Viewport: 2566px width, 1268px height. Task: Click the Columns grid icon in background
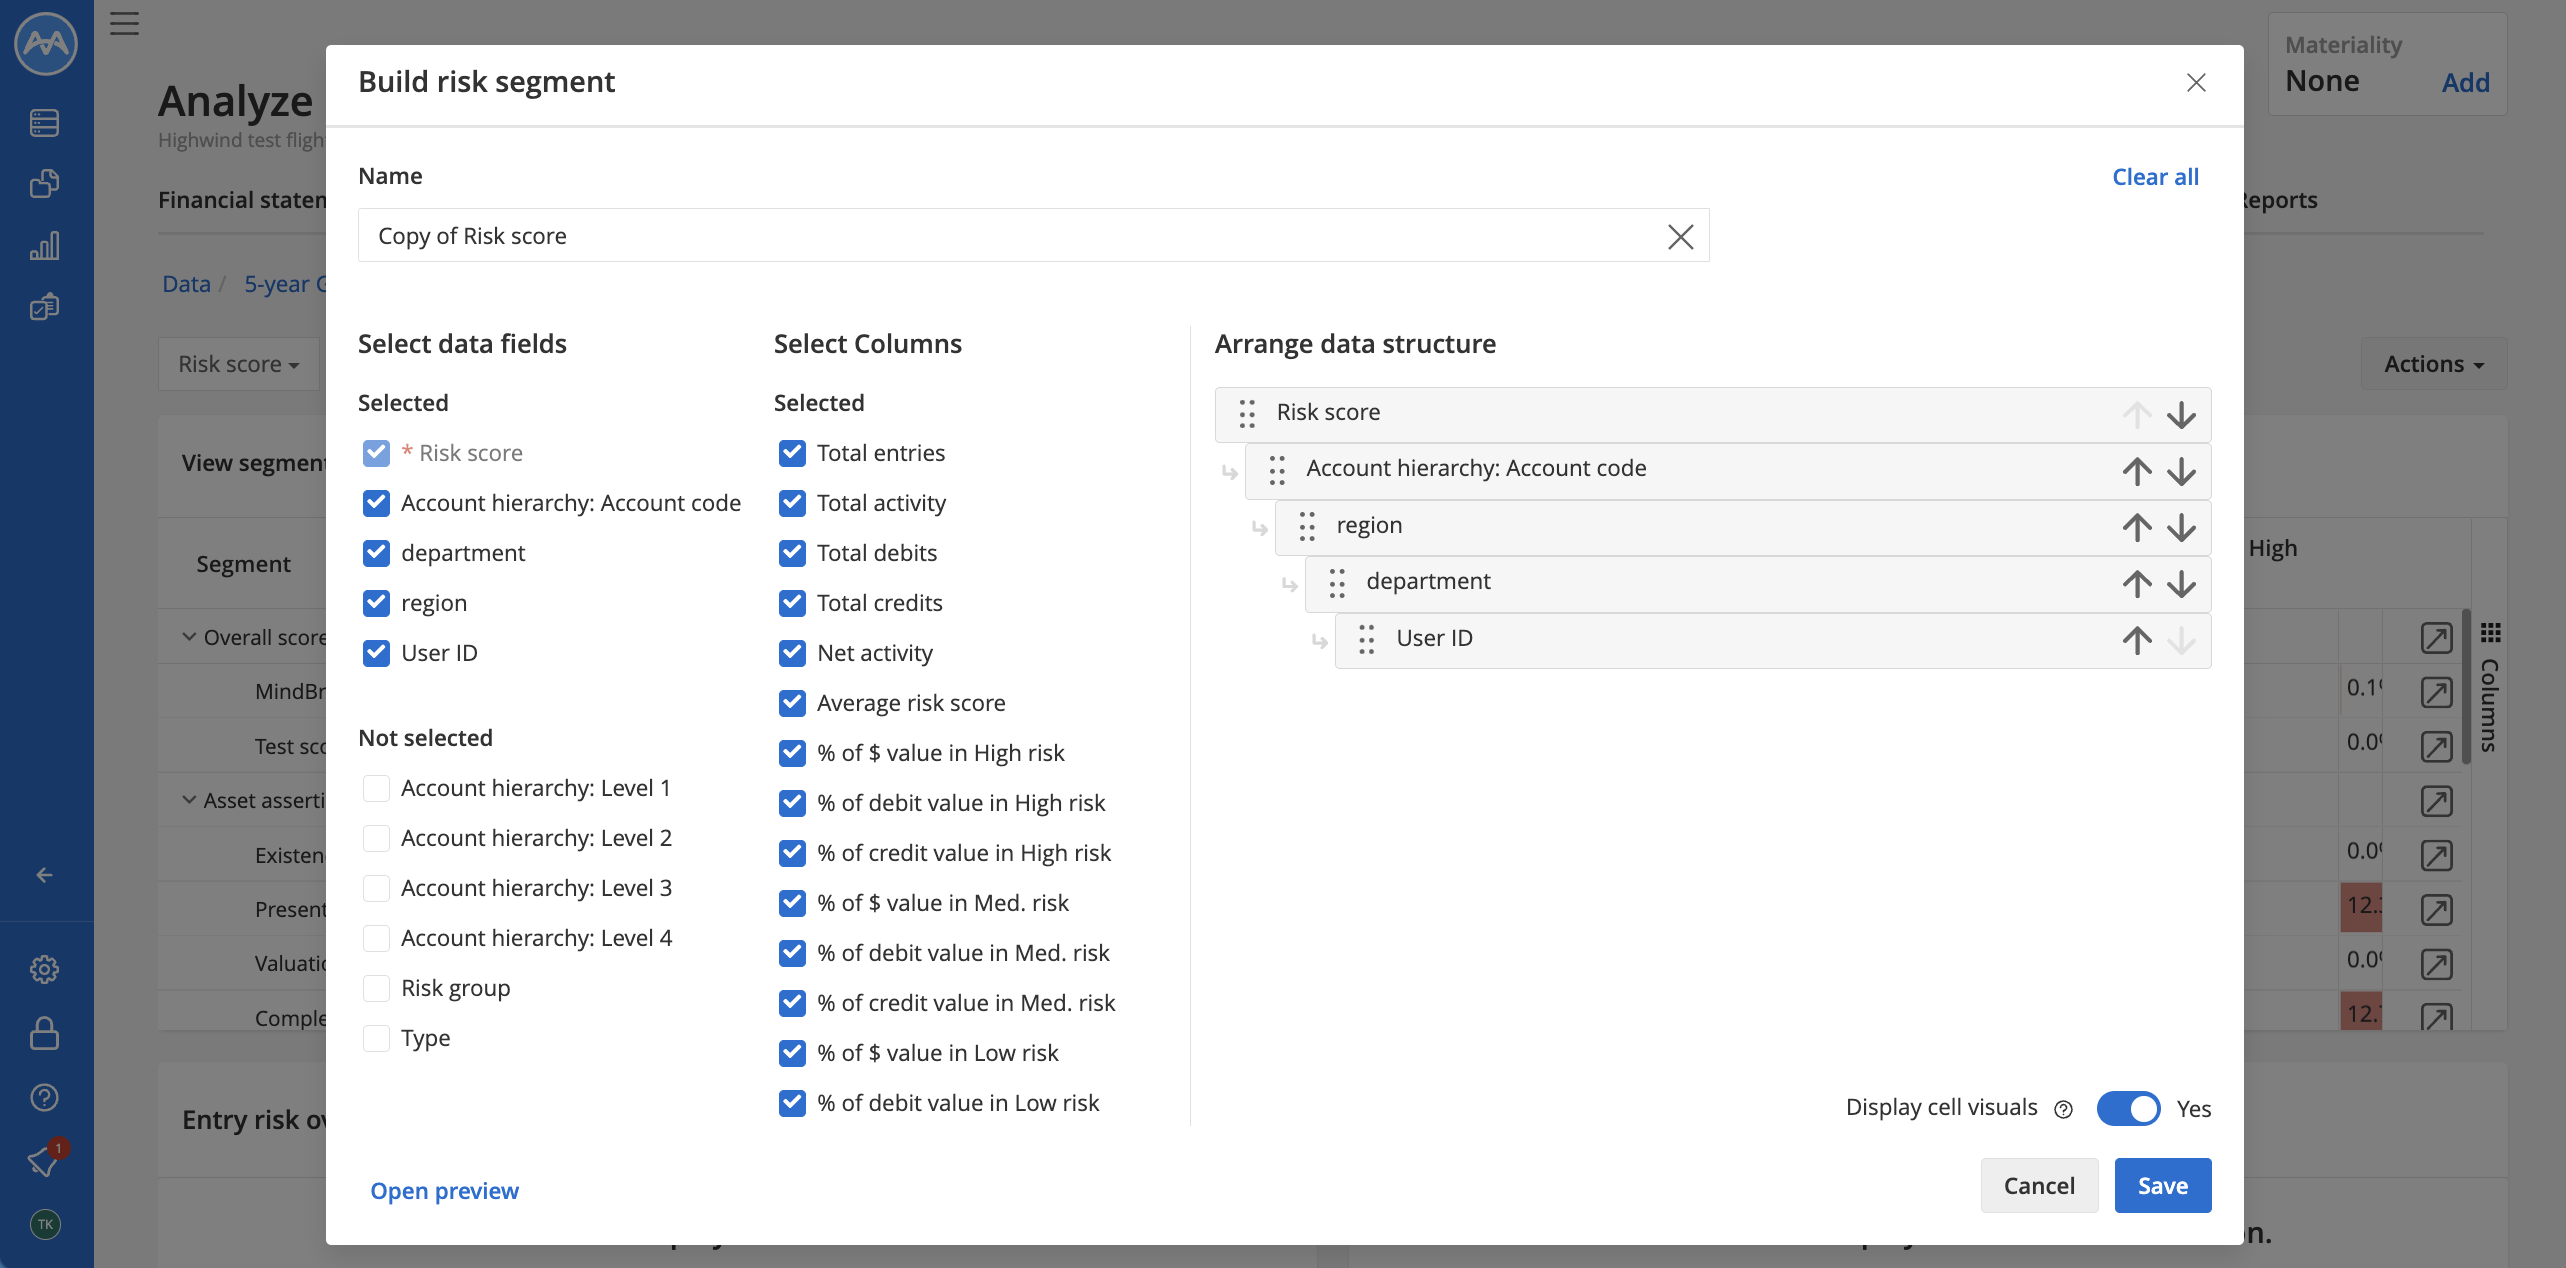[x=2491, y=633]
